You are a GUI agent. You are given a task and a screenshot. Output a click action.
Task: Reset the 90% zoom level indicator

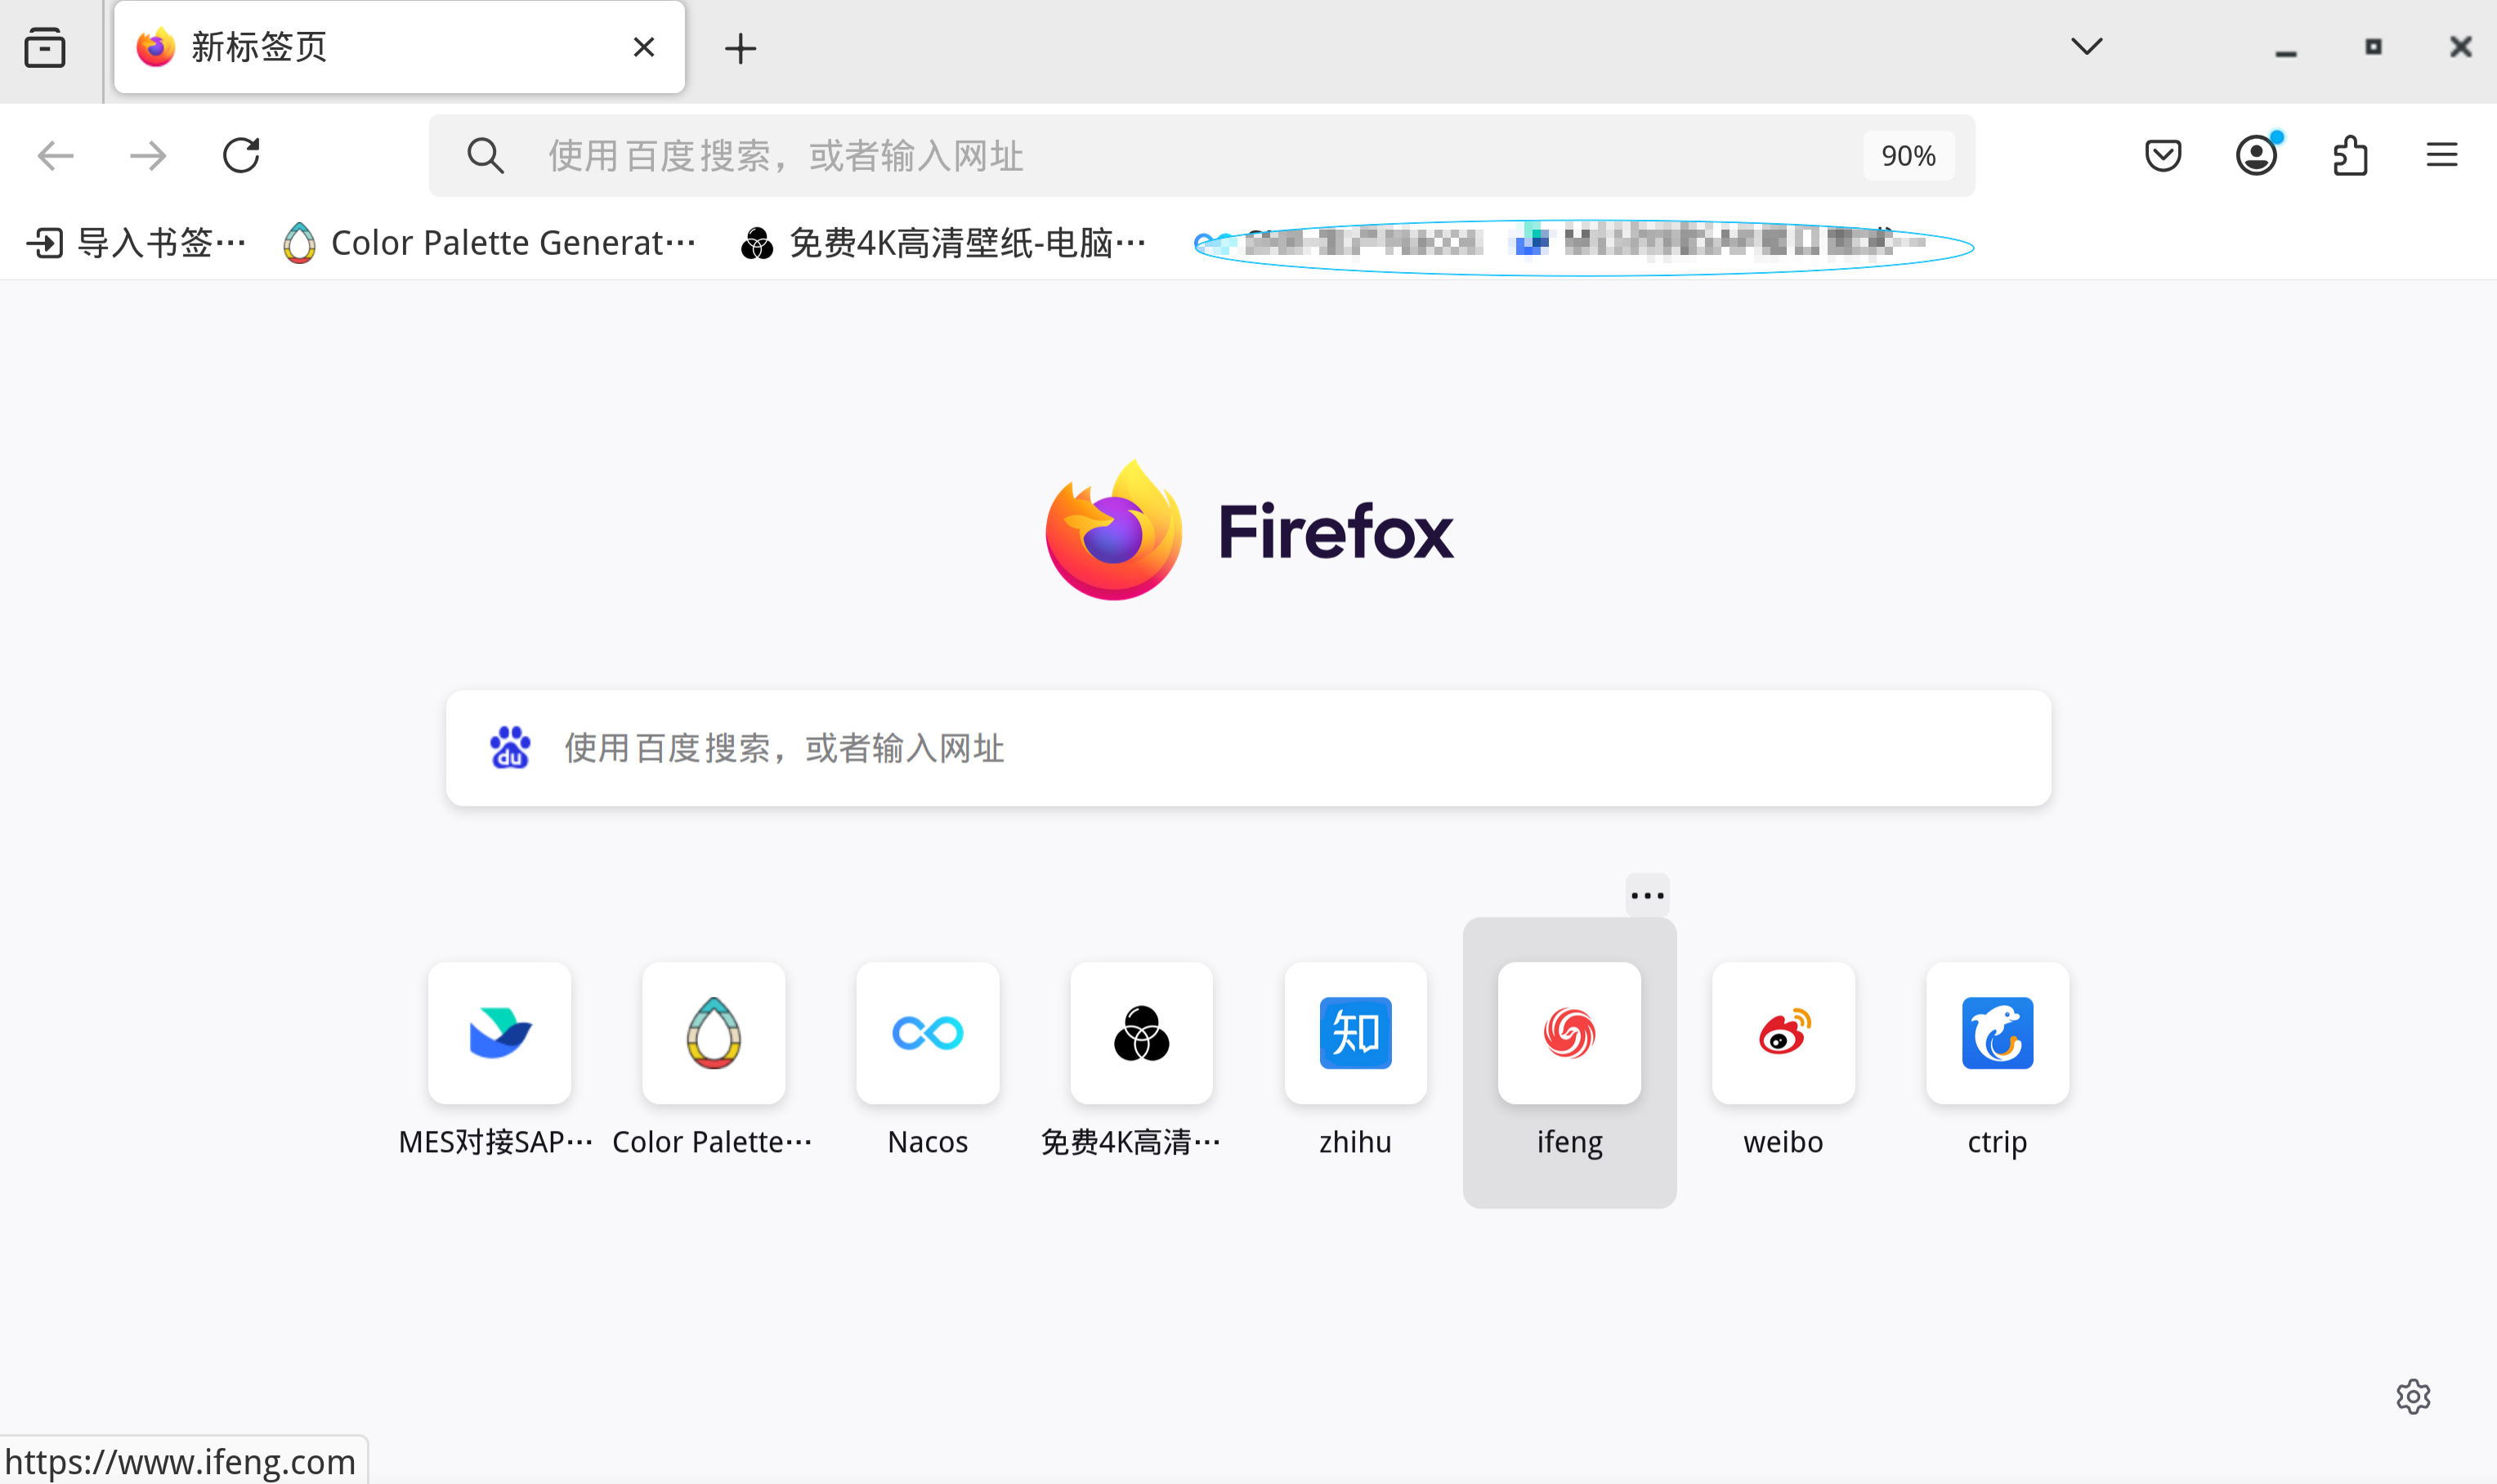[x=1908, y=155]
